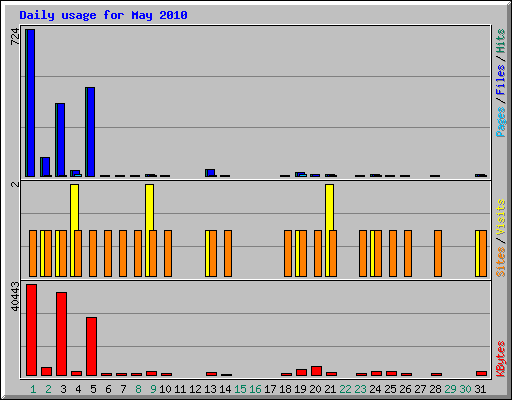Screen dimensions: 512x400
Task: Click day 20 on the x-axis
Action: pyautogui.click(x=315, y=389)
